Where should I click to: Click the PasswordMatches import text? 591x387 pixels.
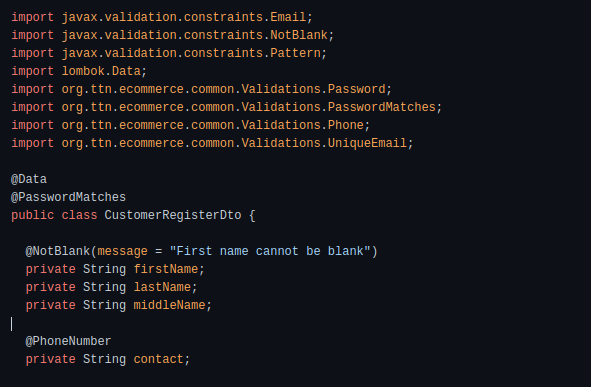point(381,107)
